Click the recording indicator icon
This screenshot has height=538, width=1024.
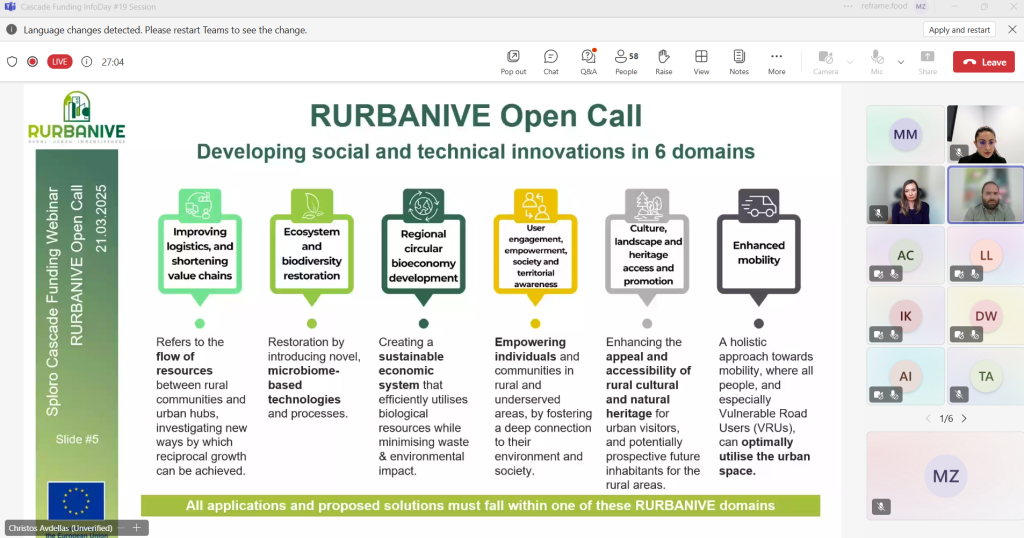32,62
